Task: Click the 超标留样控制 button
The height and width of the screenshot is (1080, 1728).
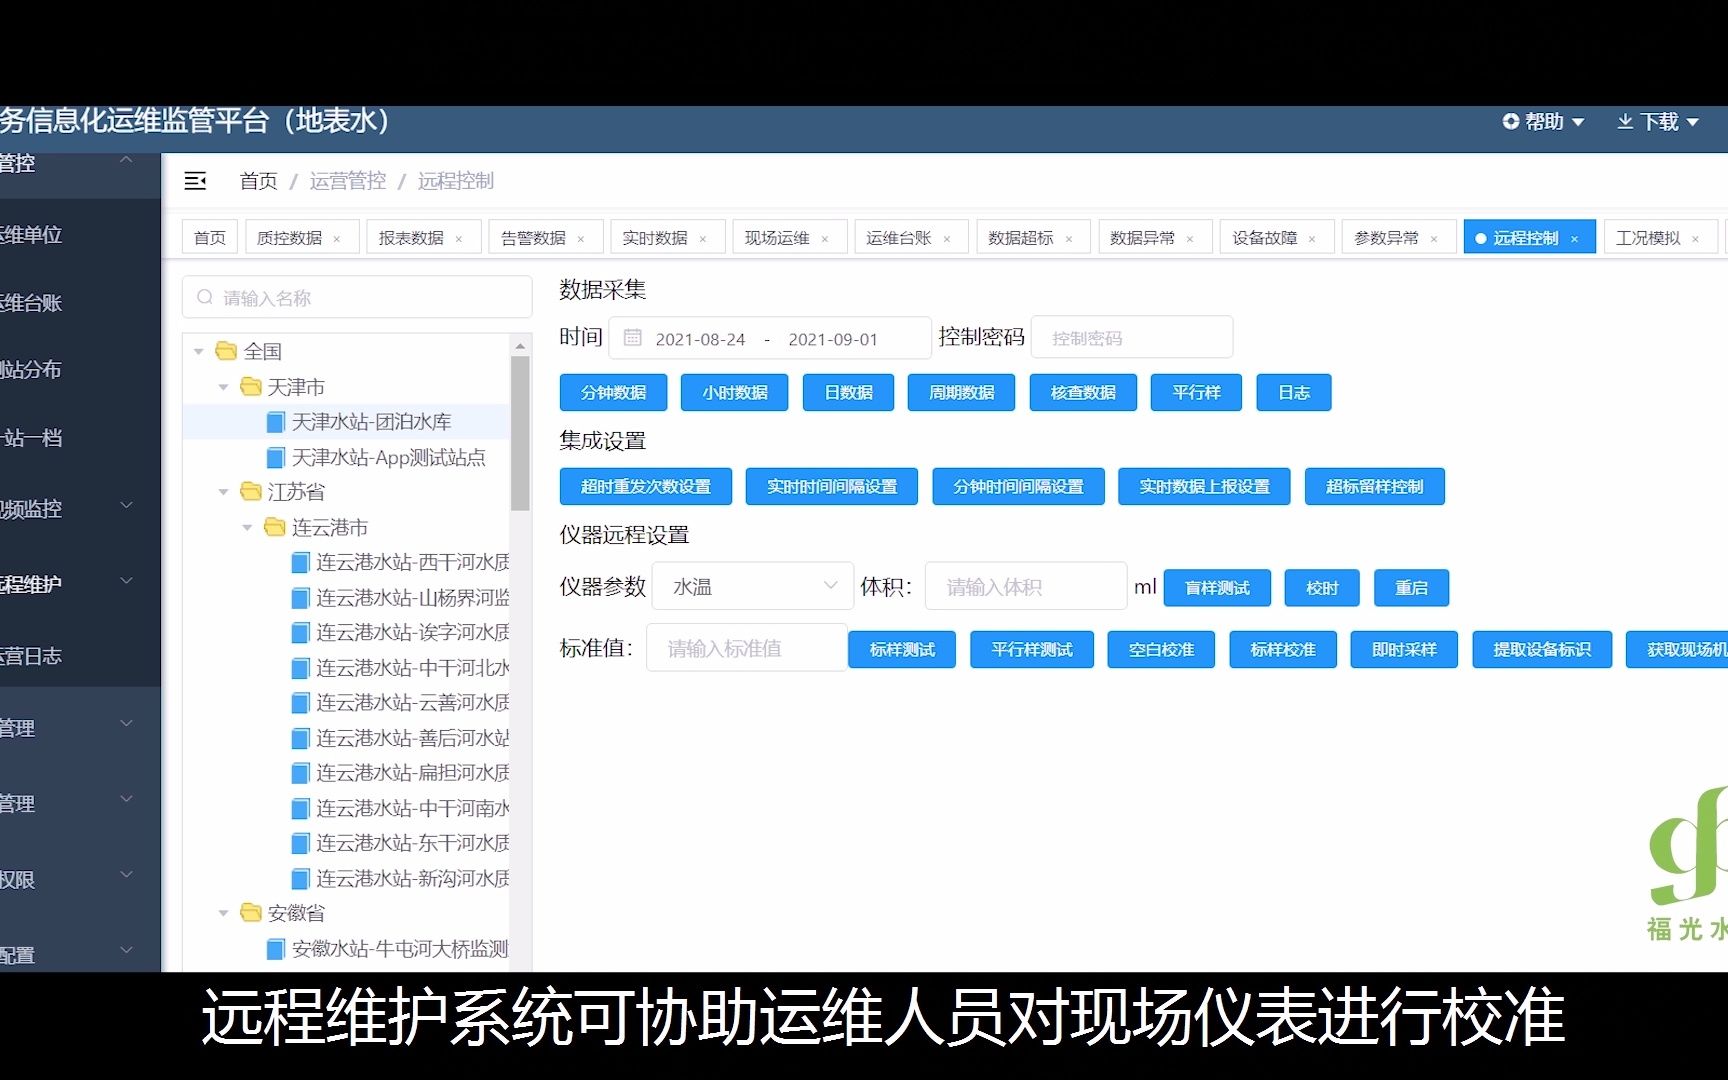Action: pyautogui.click(x=1375, y=487)
